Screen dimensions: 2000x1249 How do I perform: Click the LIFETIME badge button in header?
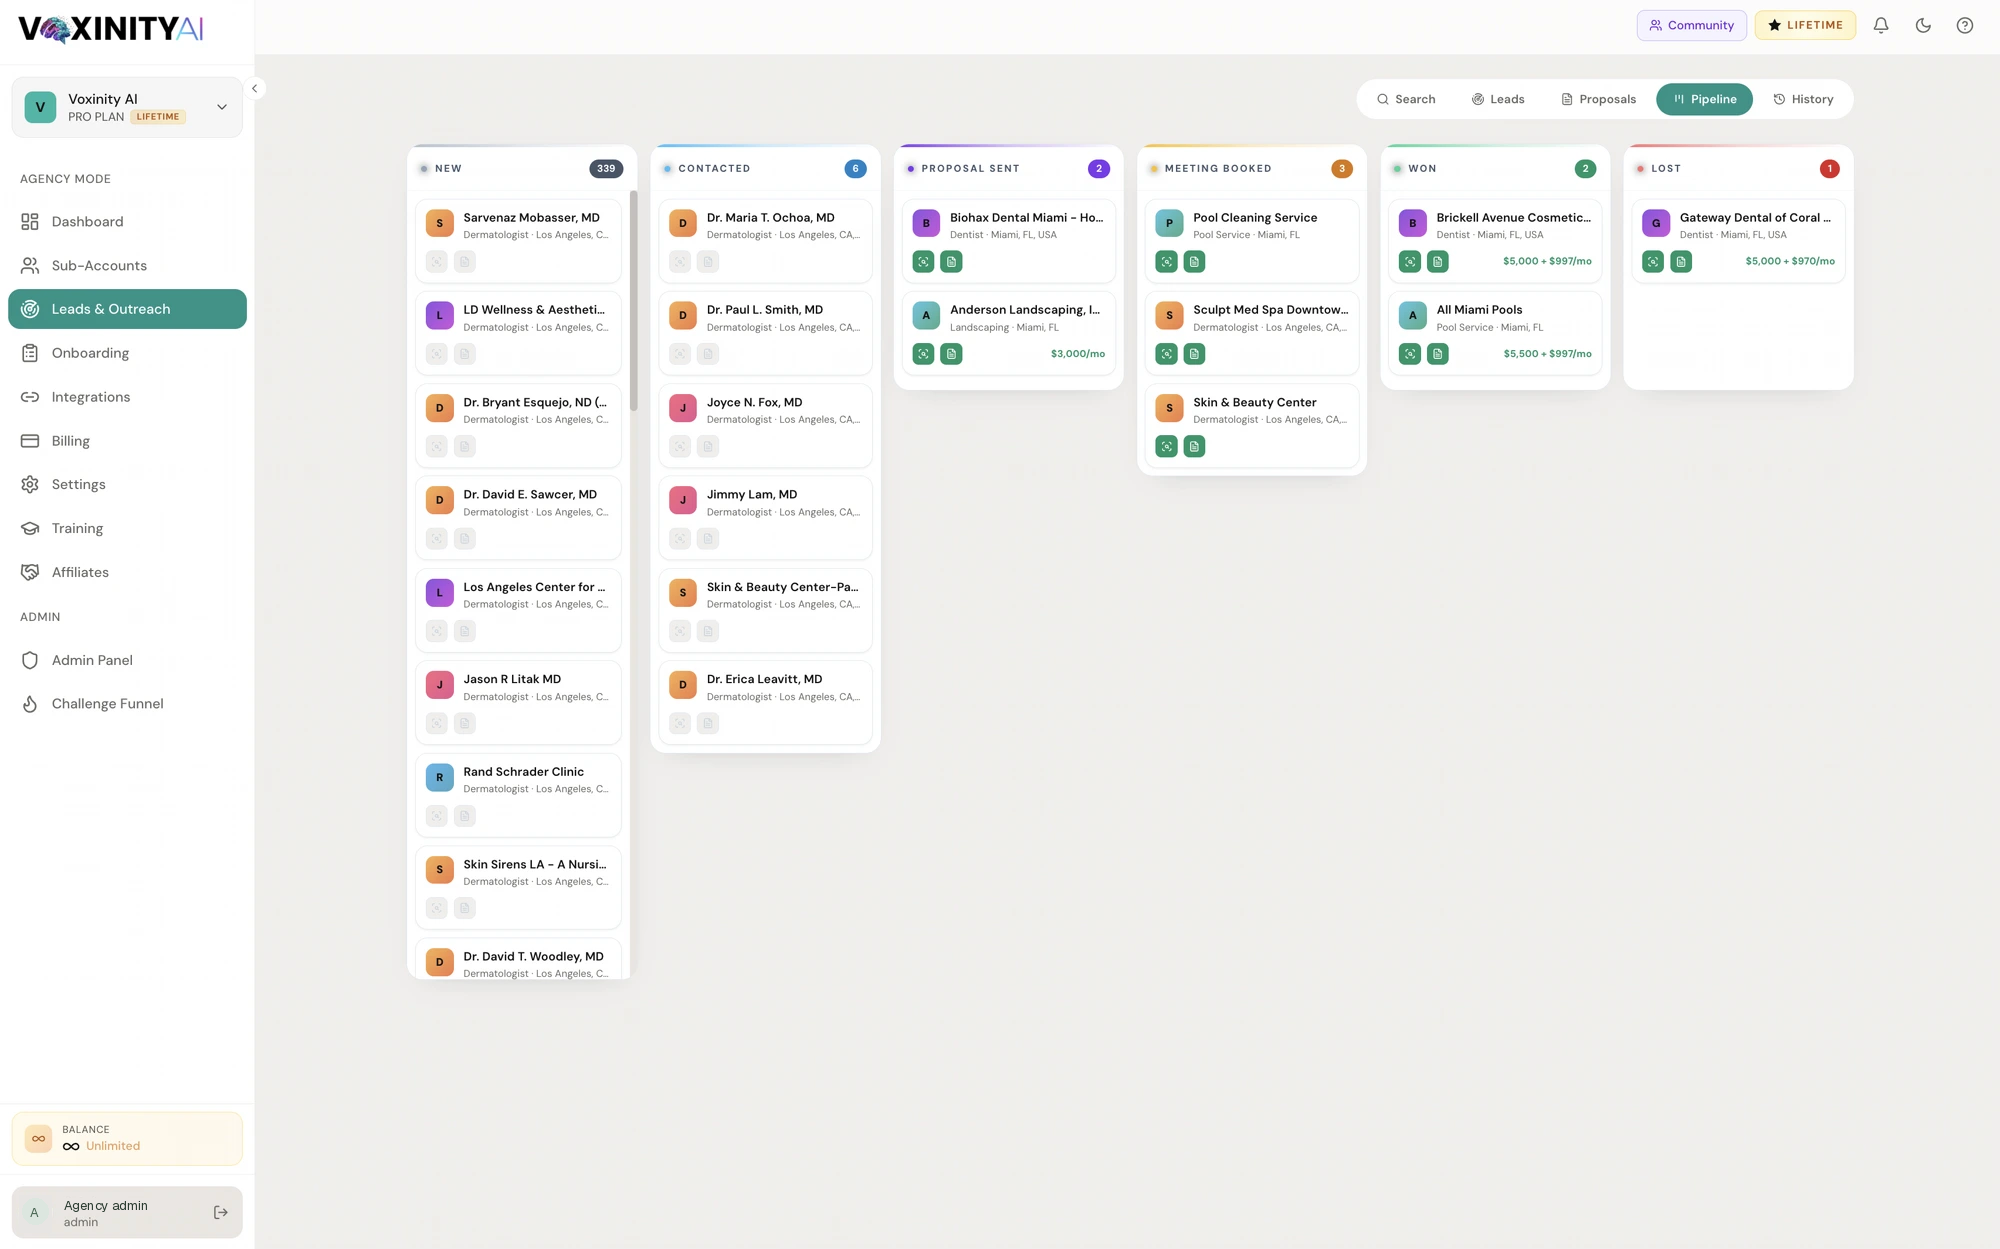(x=1804, y=25)
